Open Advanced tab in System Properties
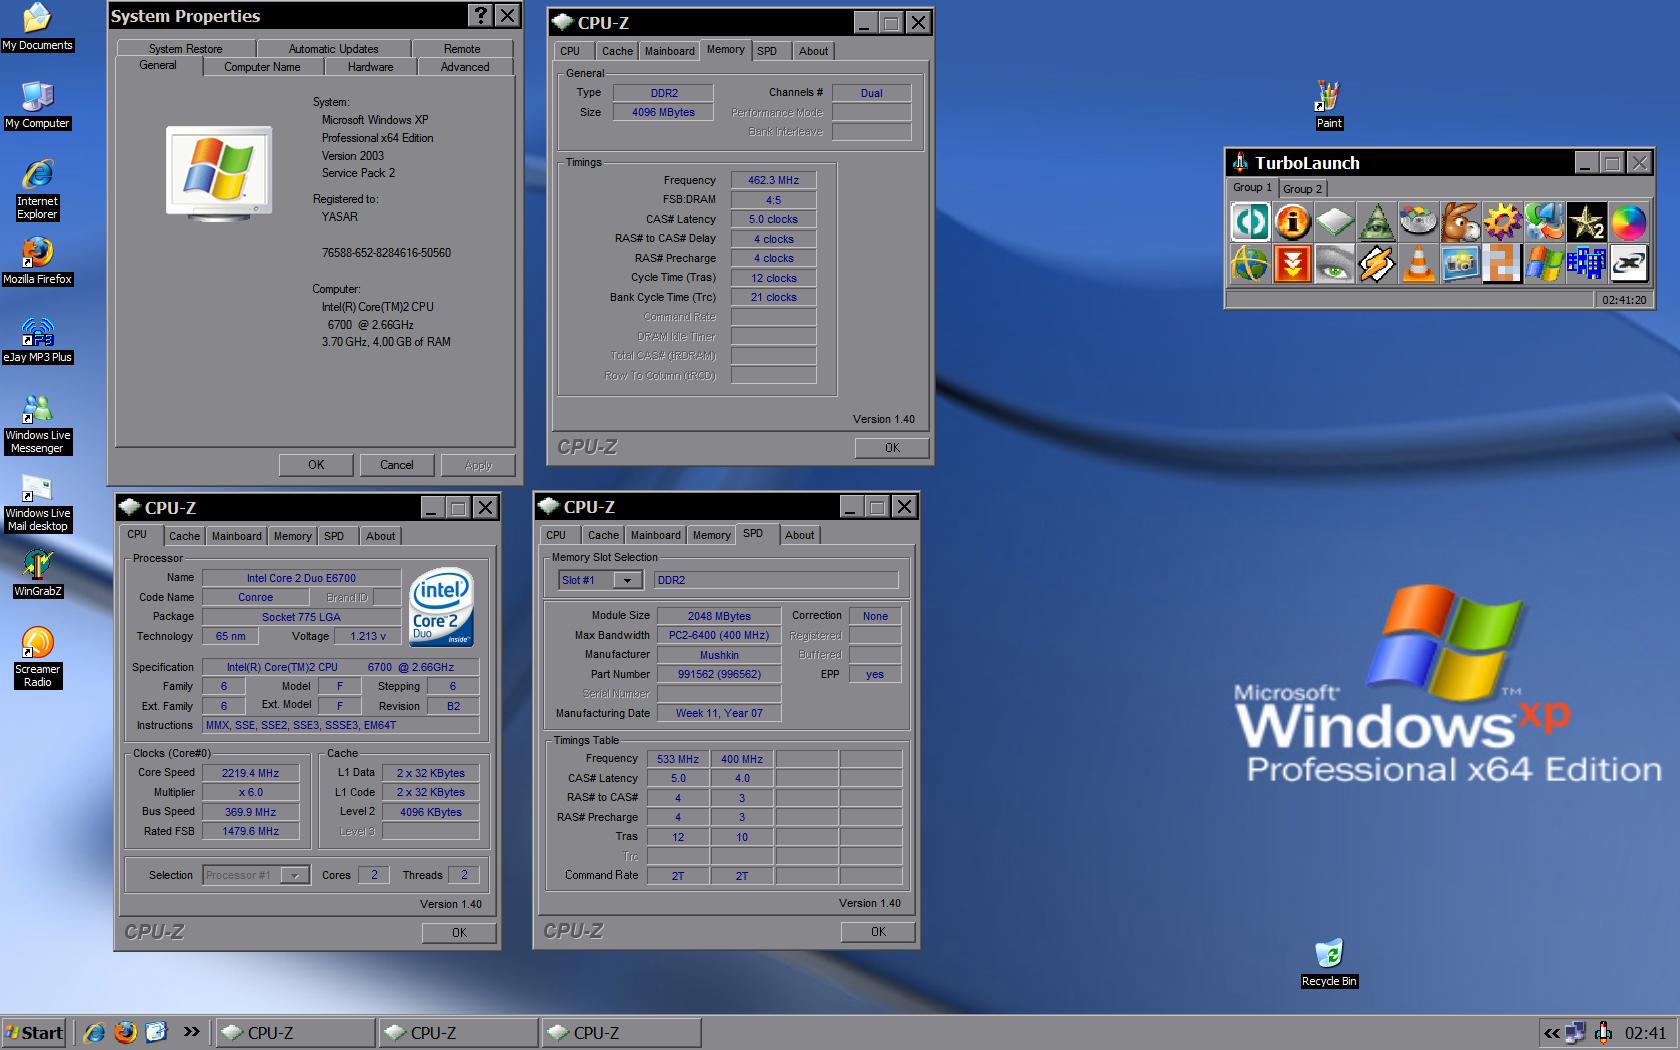 point(465,67)
